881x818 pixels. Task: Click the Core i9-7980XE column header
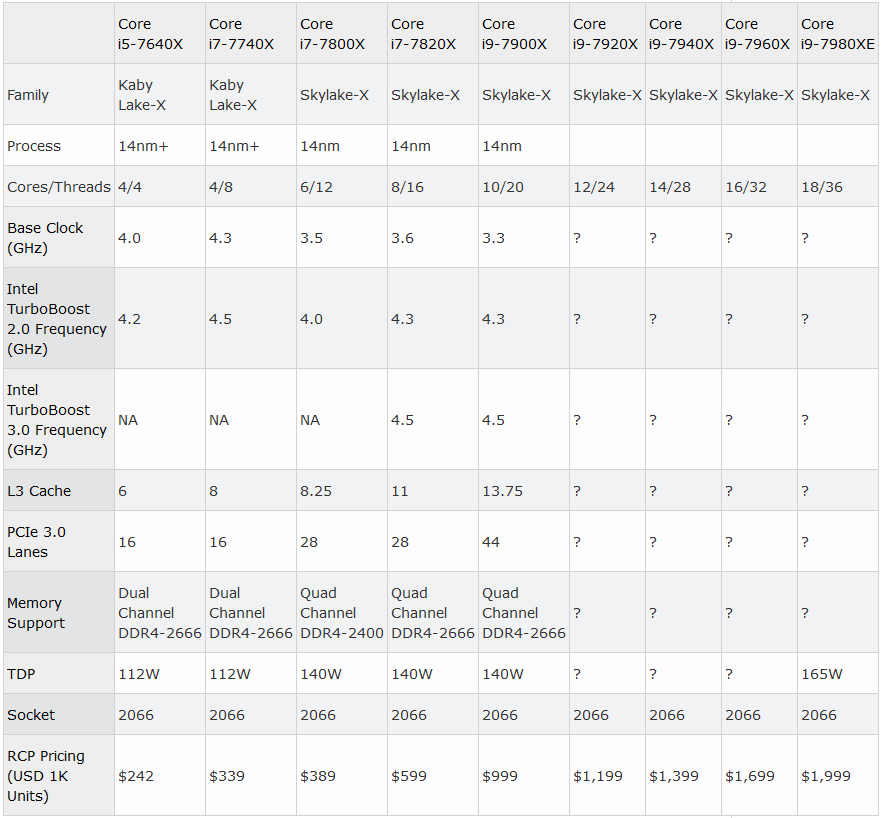pyautogui.click(x=838, y=33)
